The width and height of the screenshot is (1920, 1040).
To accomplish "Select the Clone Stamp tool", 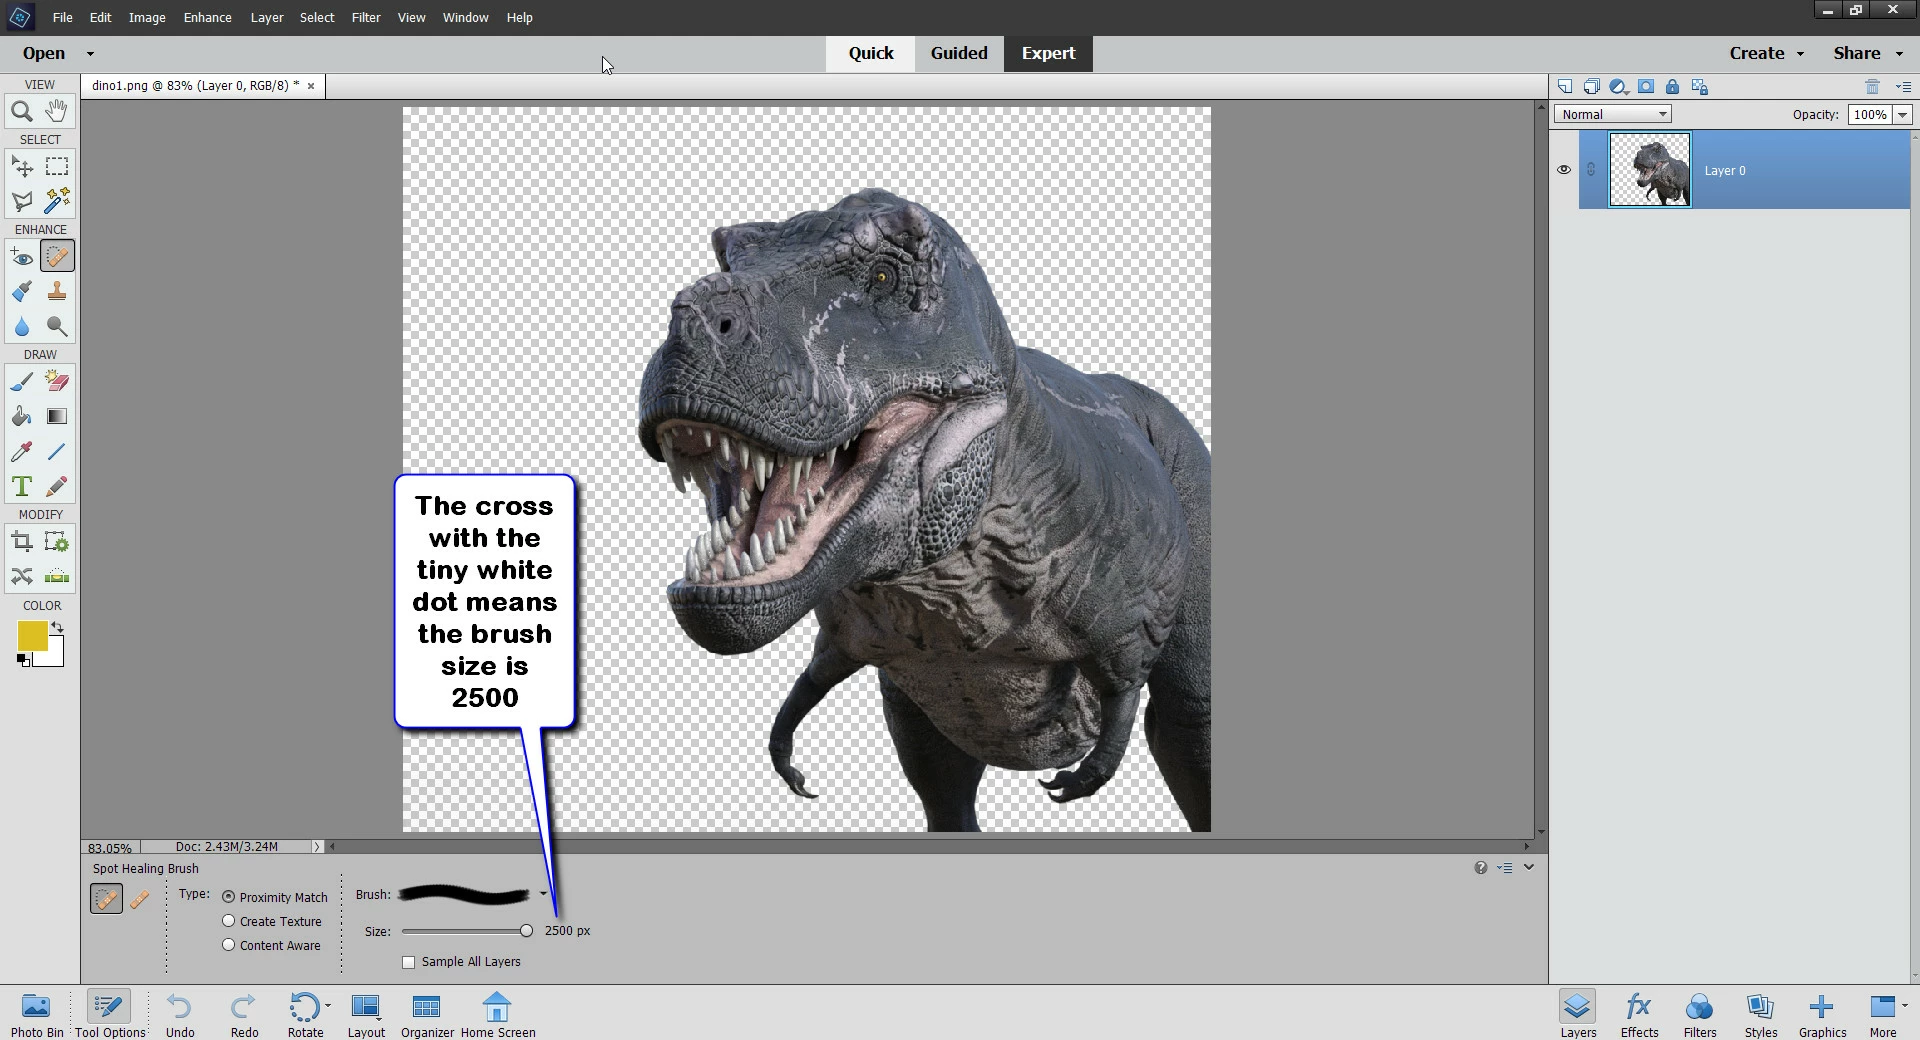I will pos(57,291).
